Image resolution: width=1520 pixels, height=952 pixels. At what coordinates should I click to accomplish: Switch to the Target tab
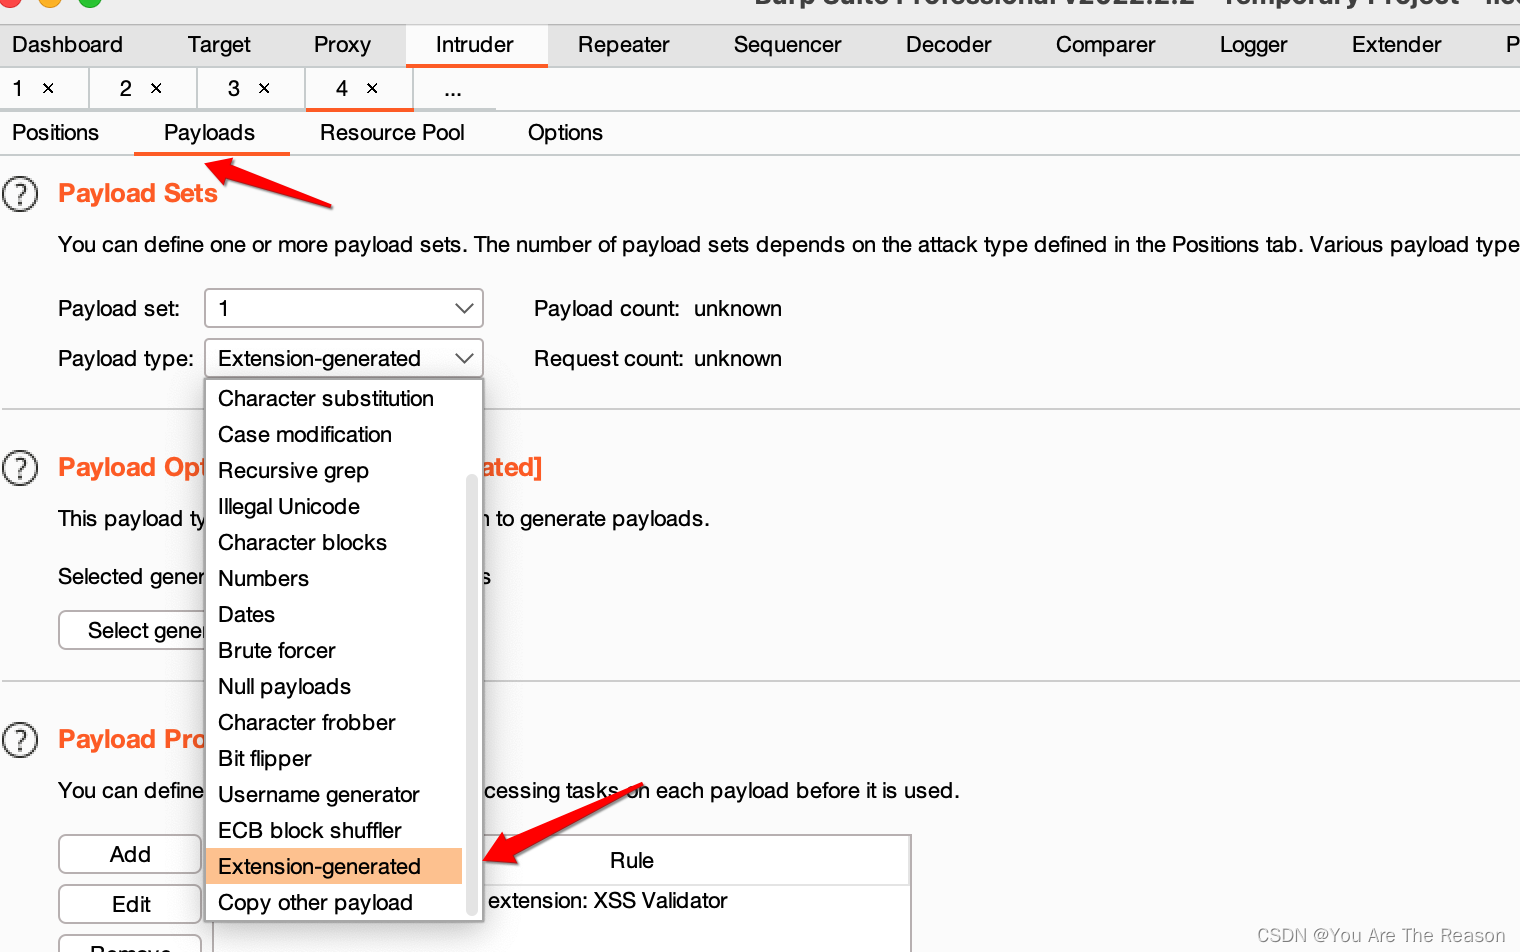[219, 45]
